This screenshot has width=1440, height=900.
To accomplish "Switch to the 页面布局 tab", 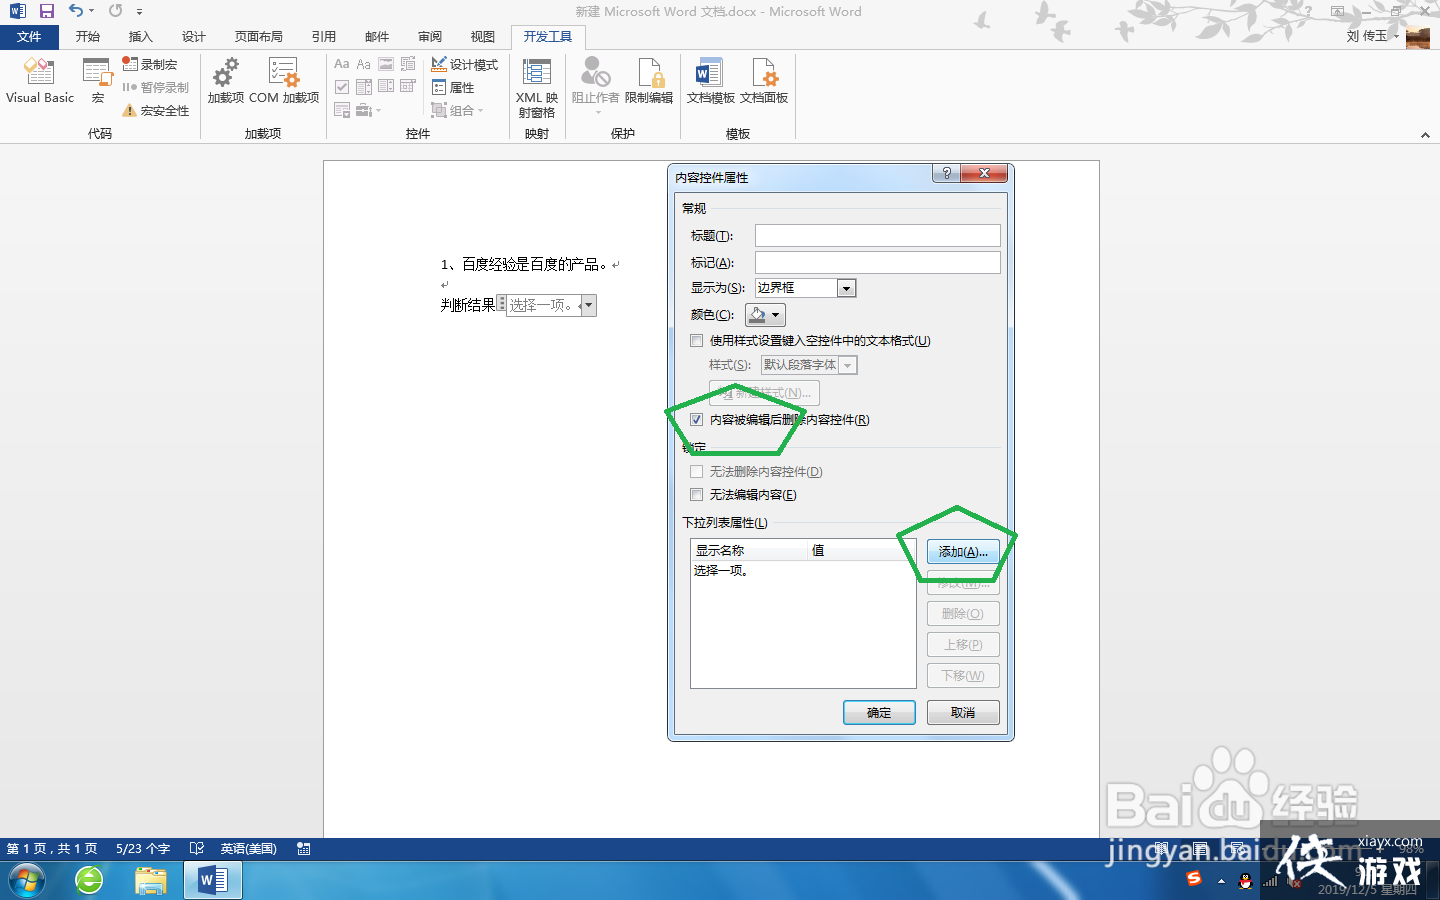I will (x=259, y=37).
